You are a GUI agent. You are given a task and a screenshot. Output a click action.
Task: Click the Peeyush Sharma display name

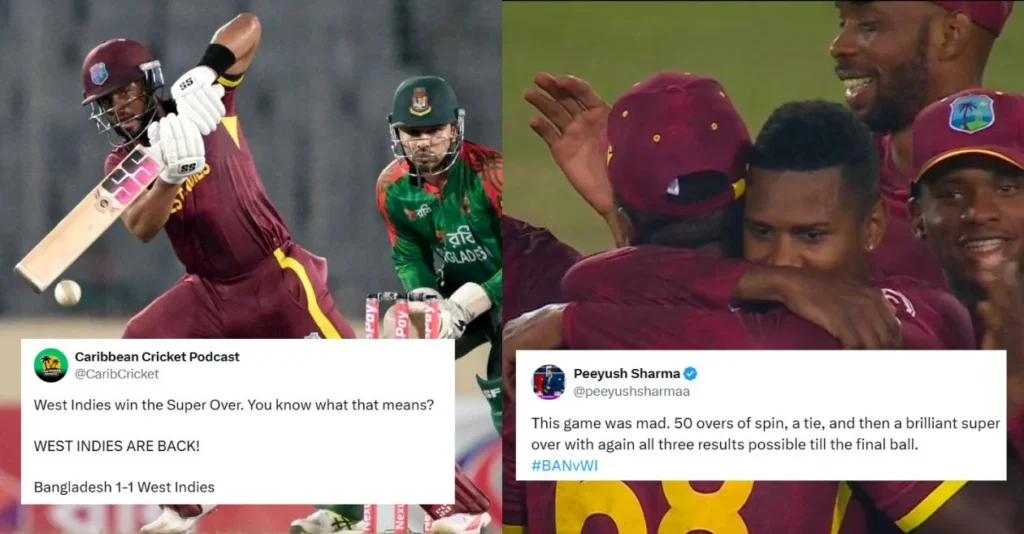point(626,373)
